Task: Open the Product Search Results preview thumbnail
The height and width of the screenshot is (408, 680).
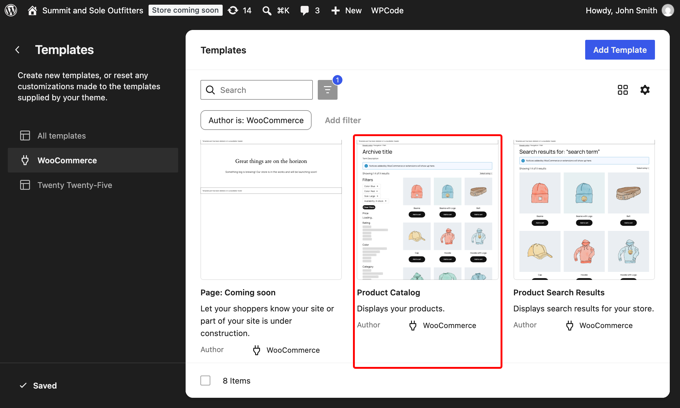Action: coord(584,209)
